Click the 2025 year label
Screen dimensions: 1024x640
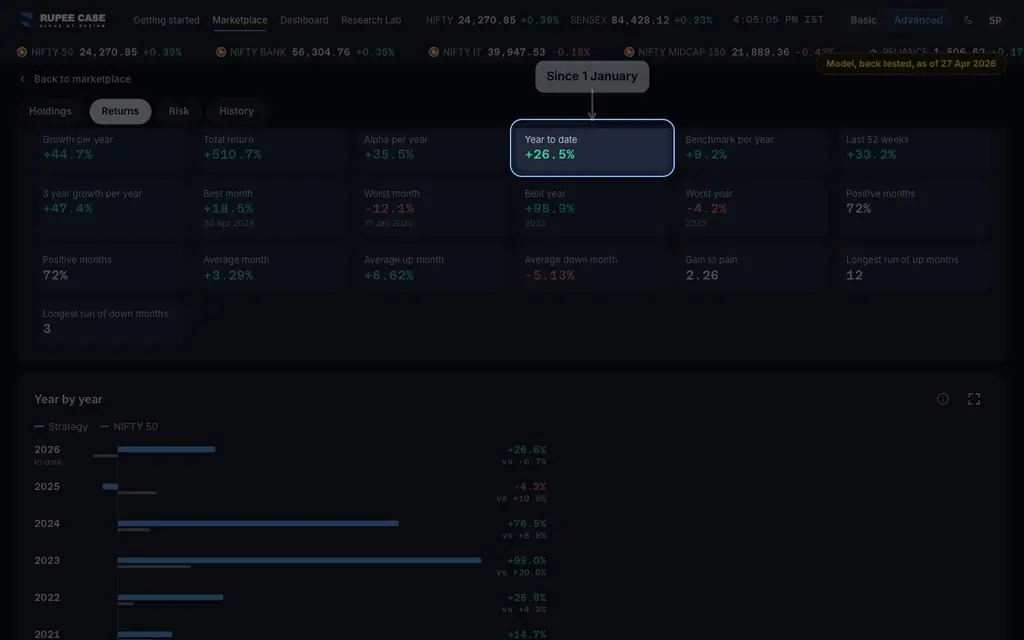click(47, 487)
